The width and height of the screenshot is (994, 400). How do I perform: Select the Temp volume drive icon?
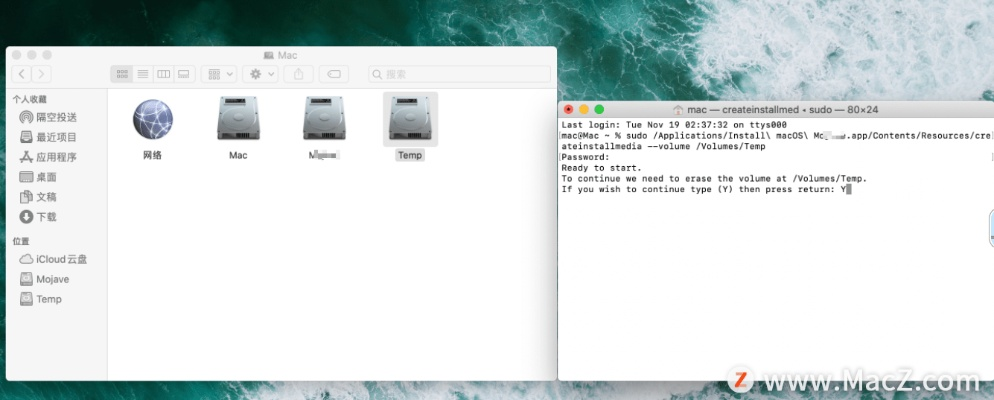click(409, 121)
